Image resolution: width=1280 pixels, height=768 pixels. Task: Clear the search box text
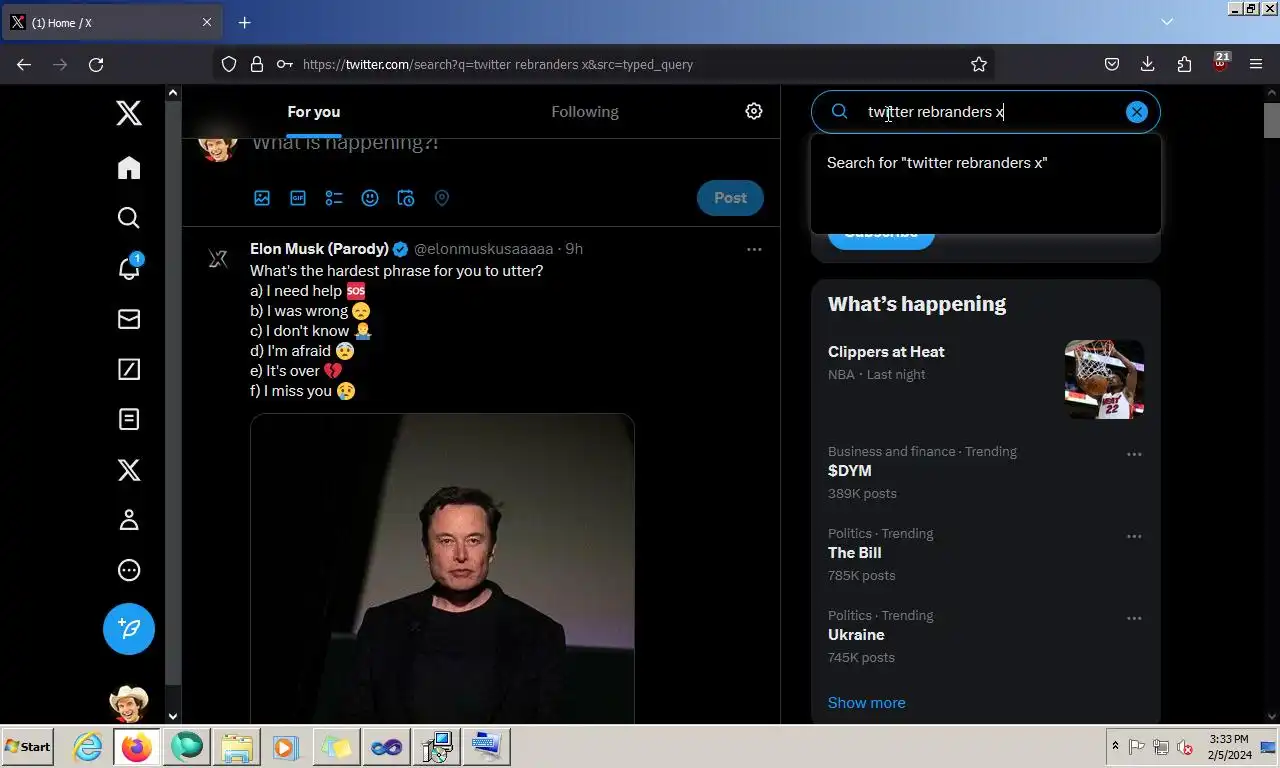(x=1137, y=112)
